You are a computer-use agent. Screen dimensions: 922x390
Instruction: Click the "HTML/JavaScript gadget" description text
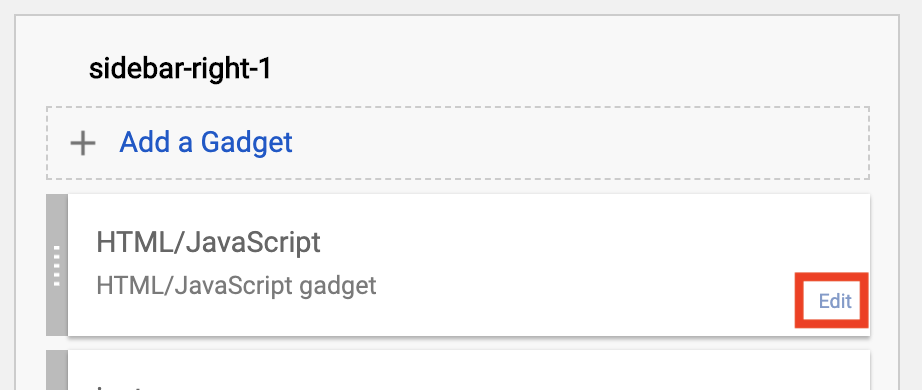(236, 286)
